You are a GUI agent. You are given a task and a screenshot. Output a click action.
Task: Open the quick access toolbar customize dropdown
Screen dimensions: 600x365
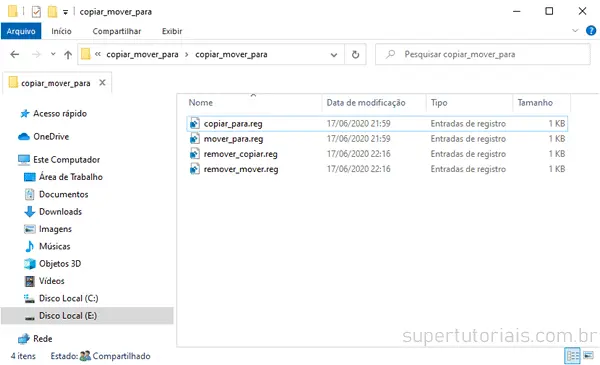(x=65, y=13)
